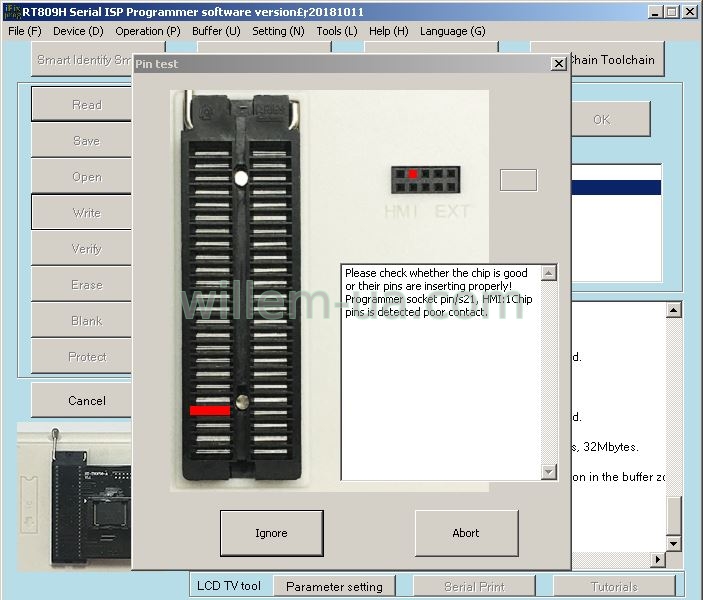
Task: Click the Open button
Action: point(82,176)
